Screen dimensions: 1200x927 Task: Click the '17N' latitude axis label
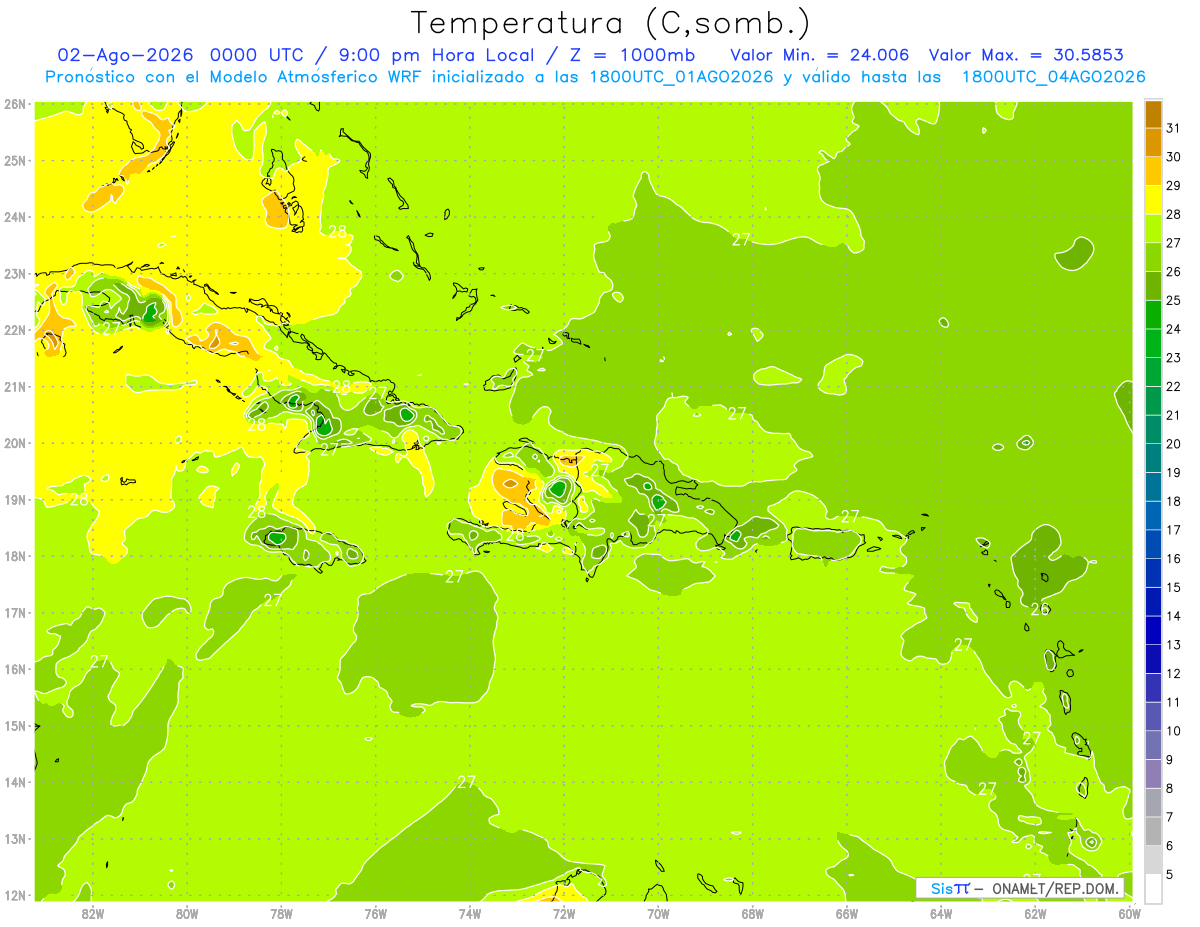14,612
